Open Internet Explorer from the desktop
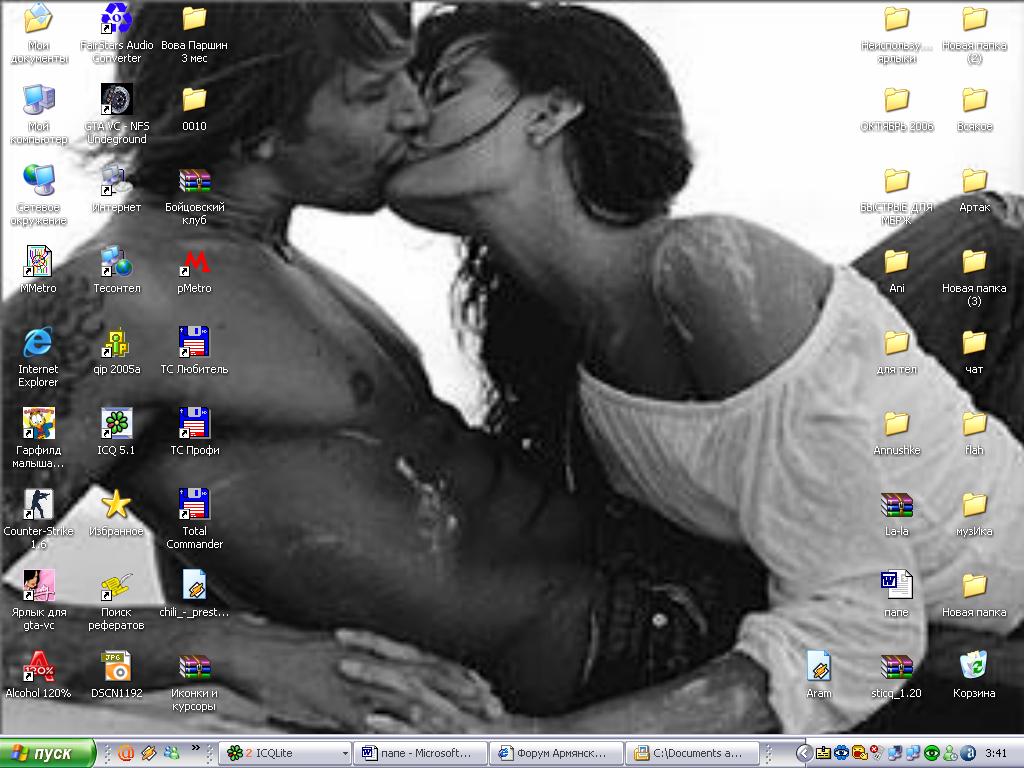This screenshot has height=768, width=1024. click(38, 343)
